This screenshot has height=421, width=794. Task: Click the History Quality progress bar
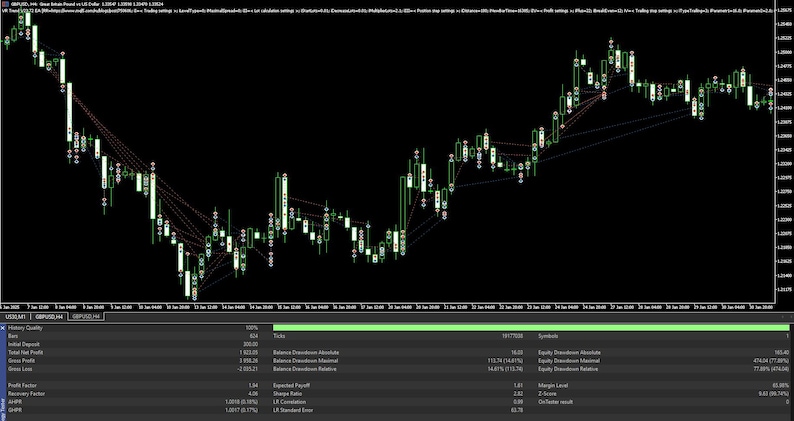coord(531,328)
